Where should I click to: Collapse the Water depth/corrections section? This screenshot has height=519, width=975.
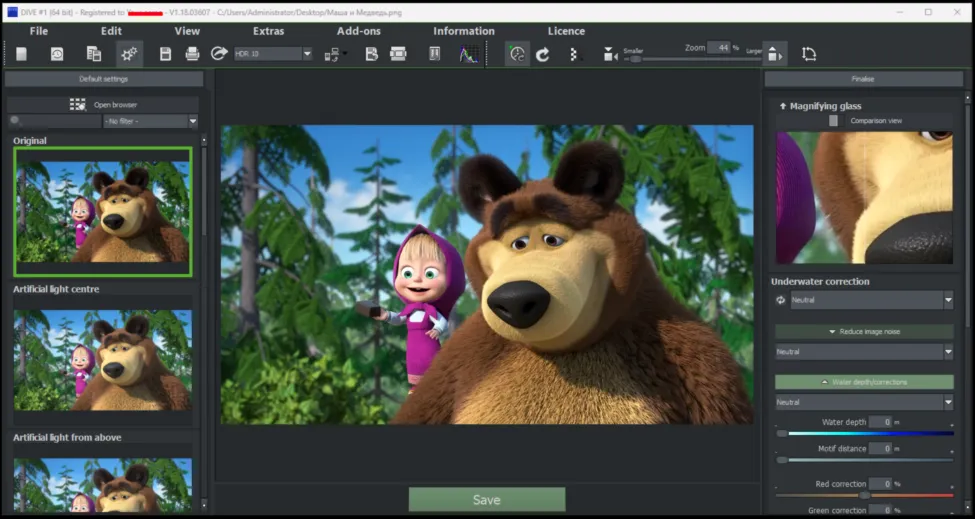point(864,382)
